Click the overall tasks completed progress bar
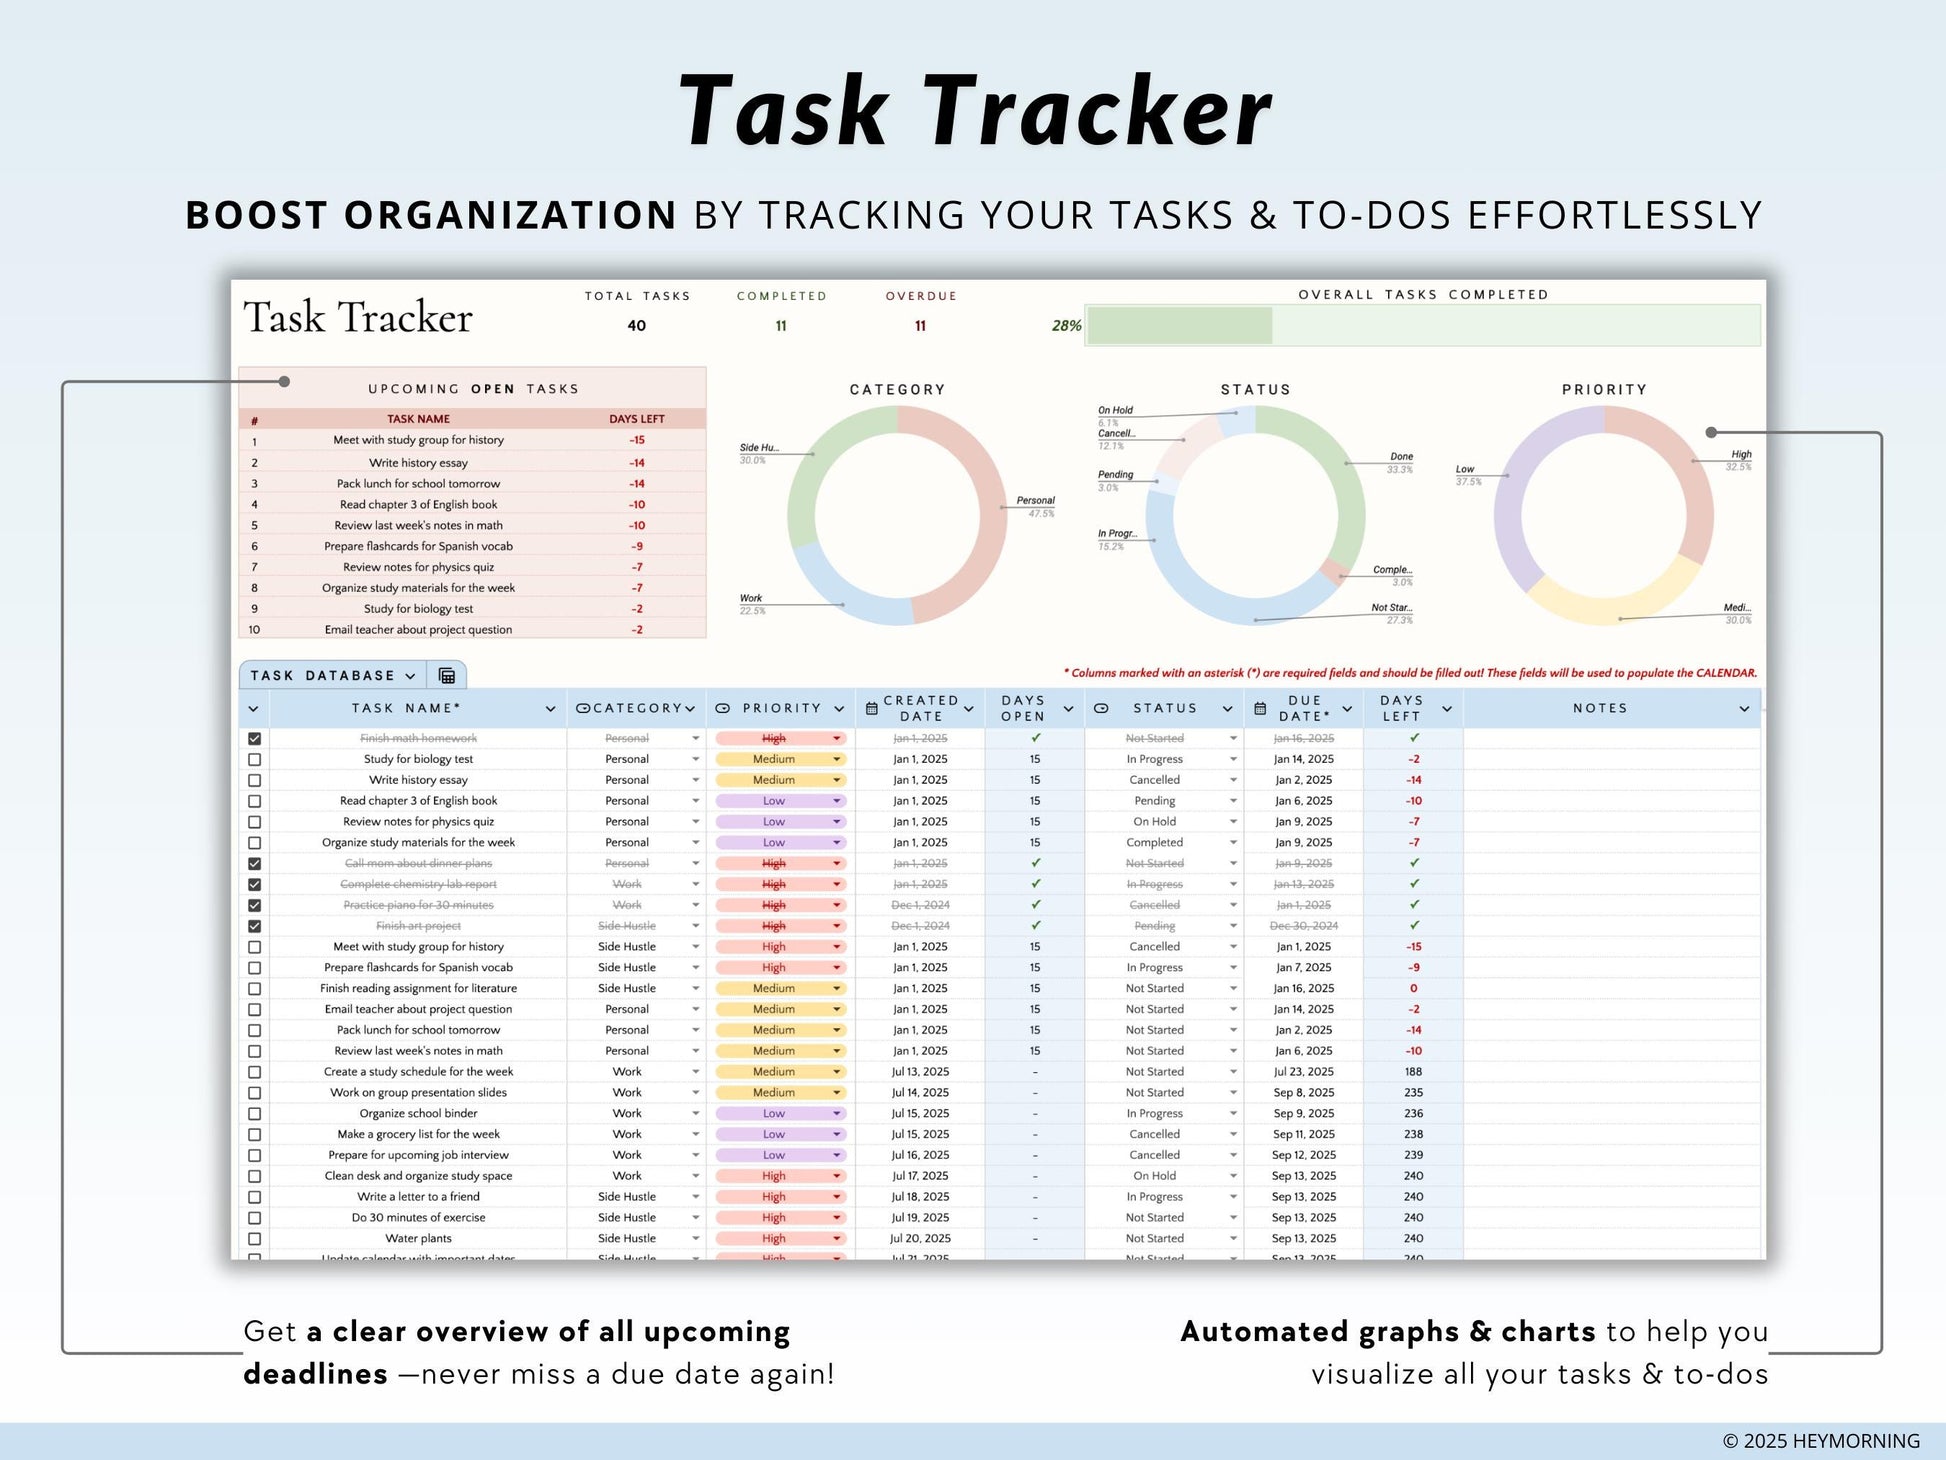 (x=1423, y=326)
